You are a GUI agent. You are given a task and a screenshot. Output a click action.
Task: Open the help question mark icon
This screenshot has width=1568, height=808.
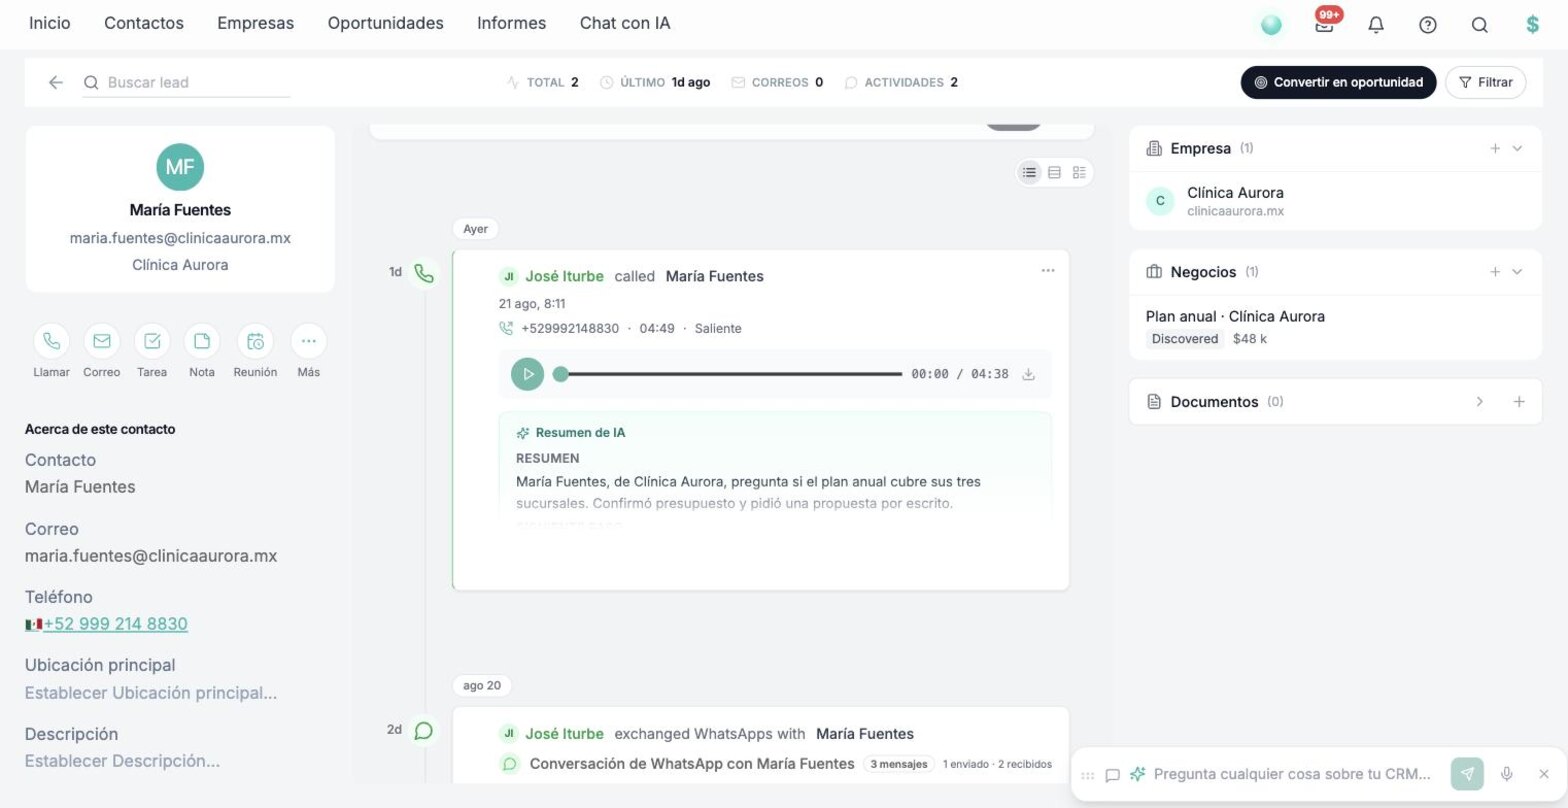pyautogui.click(x=1428, y=25)
